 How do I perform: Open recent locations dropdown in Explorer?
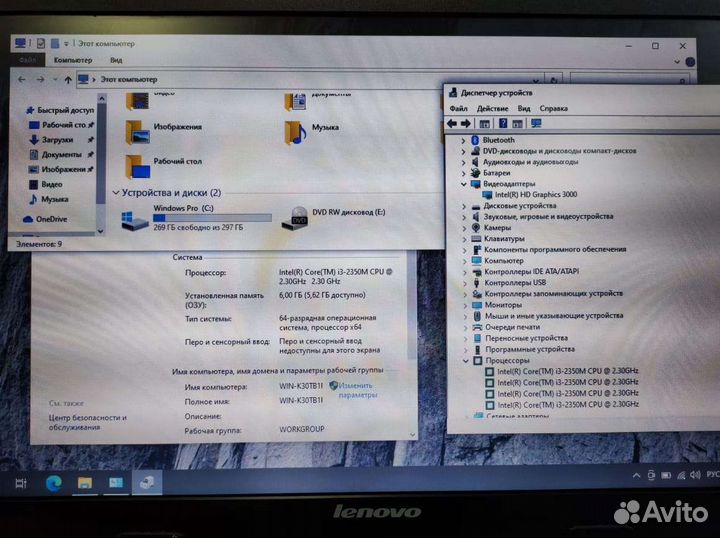[x=55, y=79]
